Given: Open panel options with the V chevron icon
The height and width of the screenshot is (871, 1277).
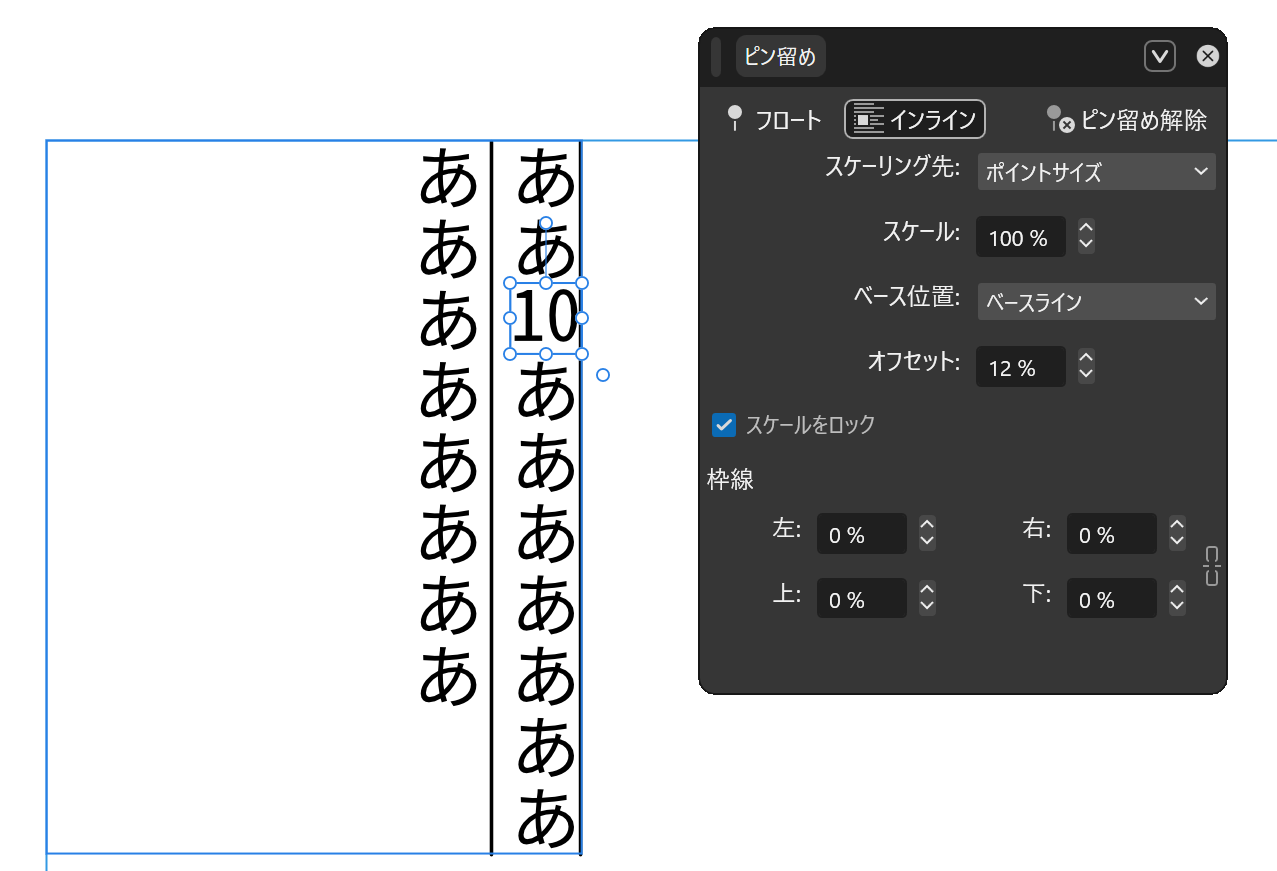Looking at the screenshot, I should (x=1159, y=56).
